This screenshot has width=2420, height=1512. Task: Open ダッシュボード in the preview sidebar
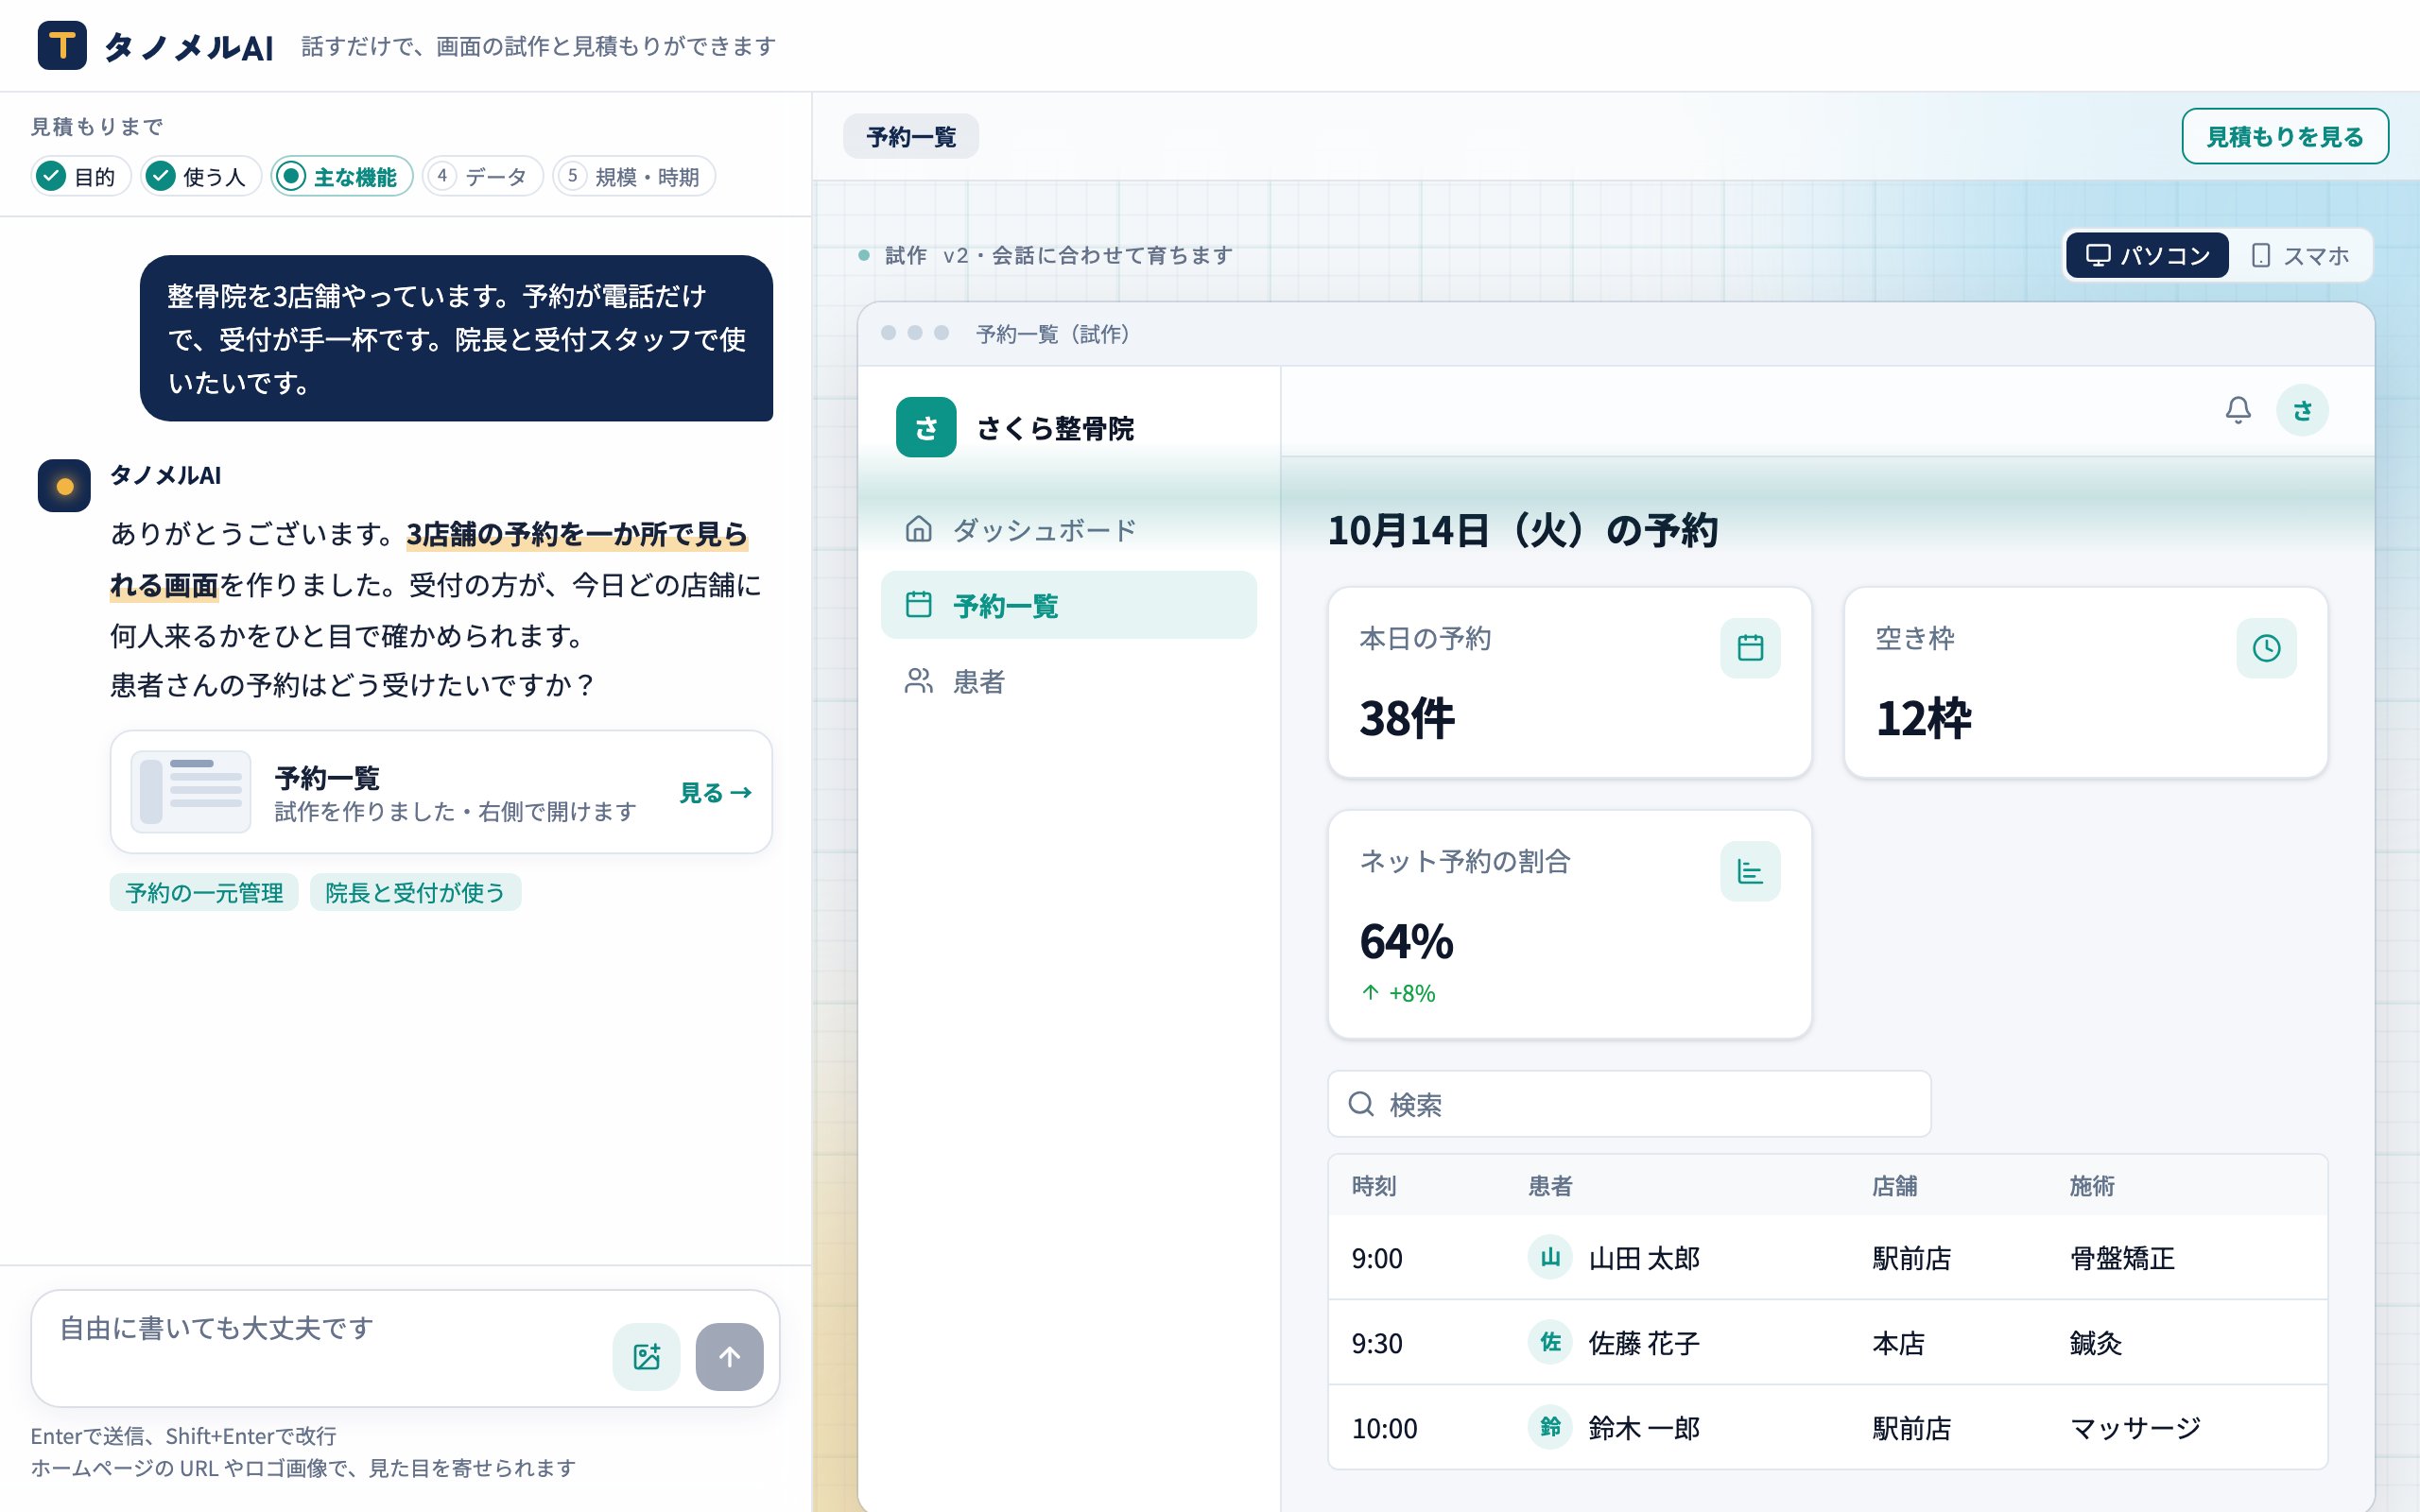click(x=1068, y=529)
